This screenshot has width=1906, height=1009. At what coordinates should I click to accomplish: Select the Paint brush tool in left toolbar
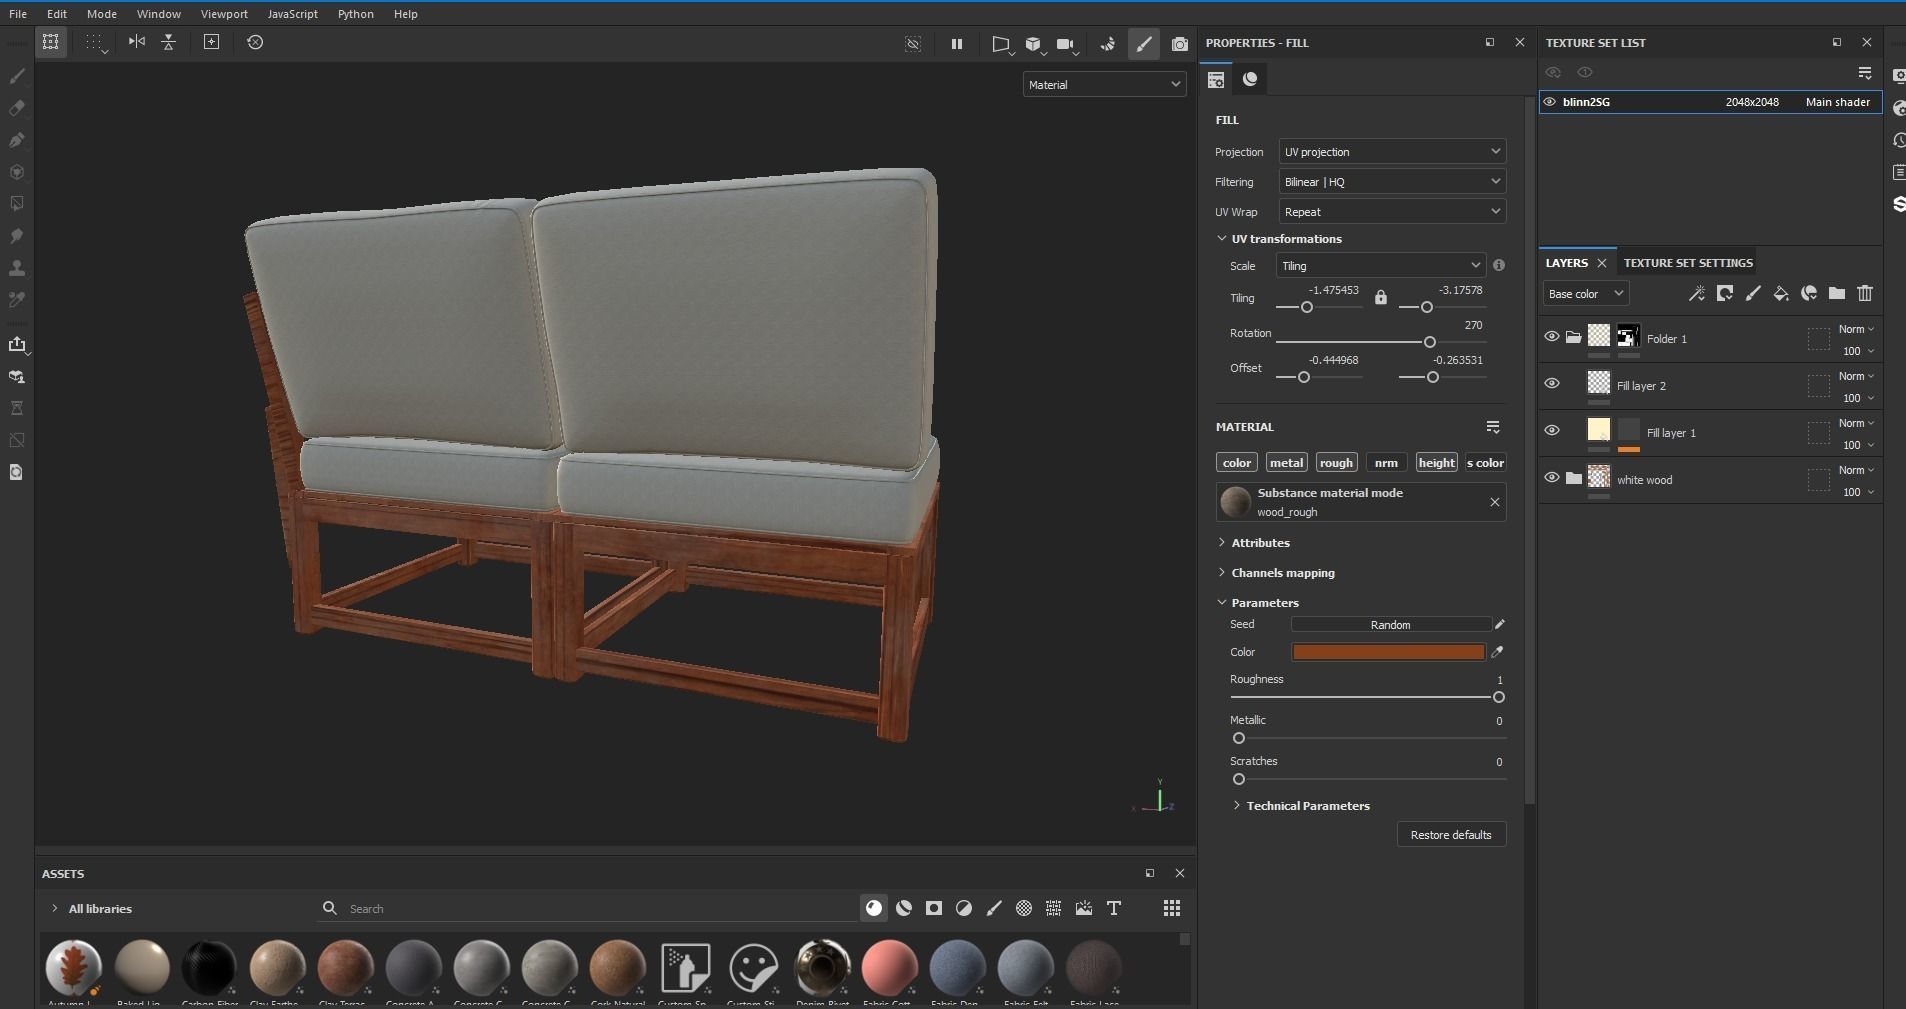point(17,76)
